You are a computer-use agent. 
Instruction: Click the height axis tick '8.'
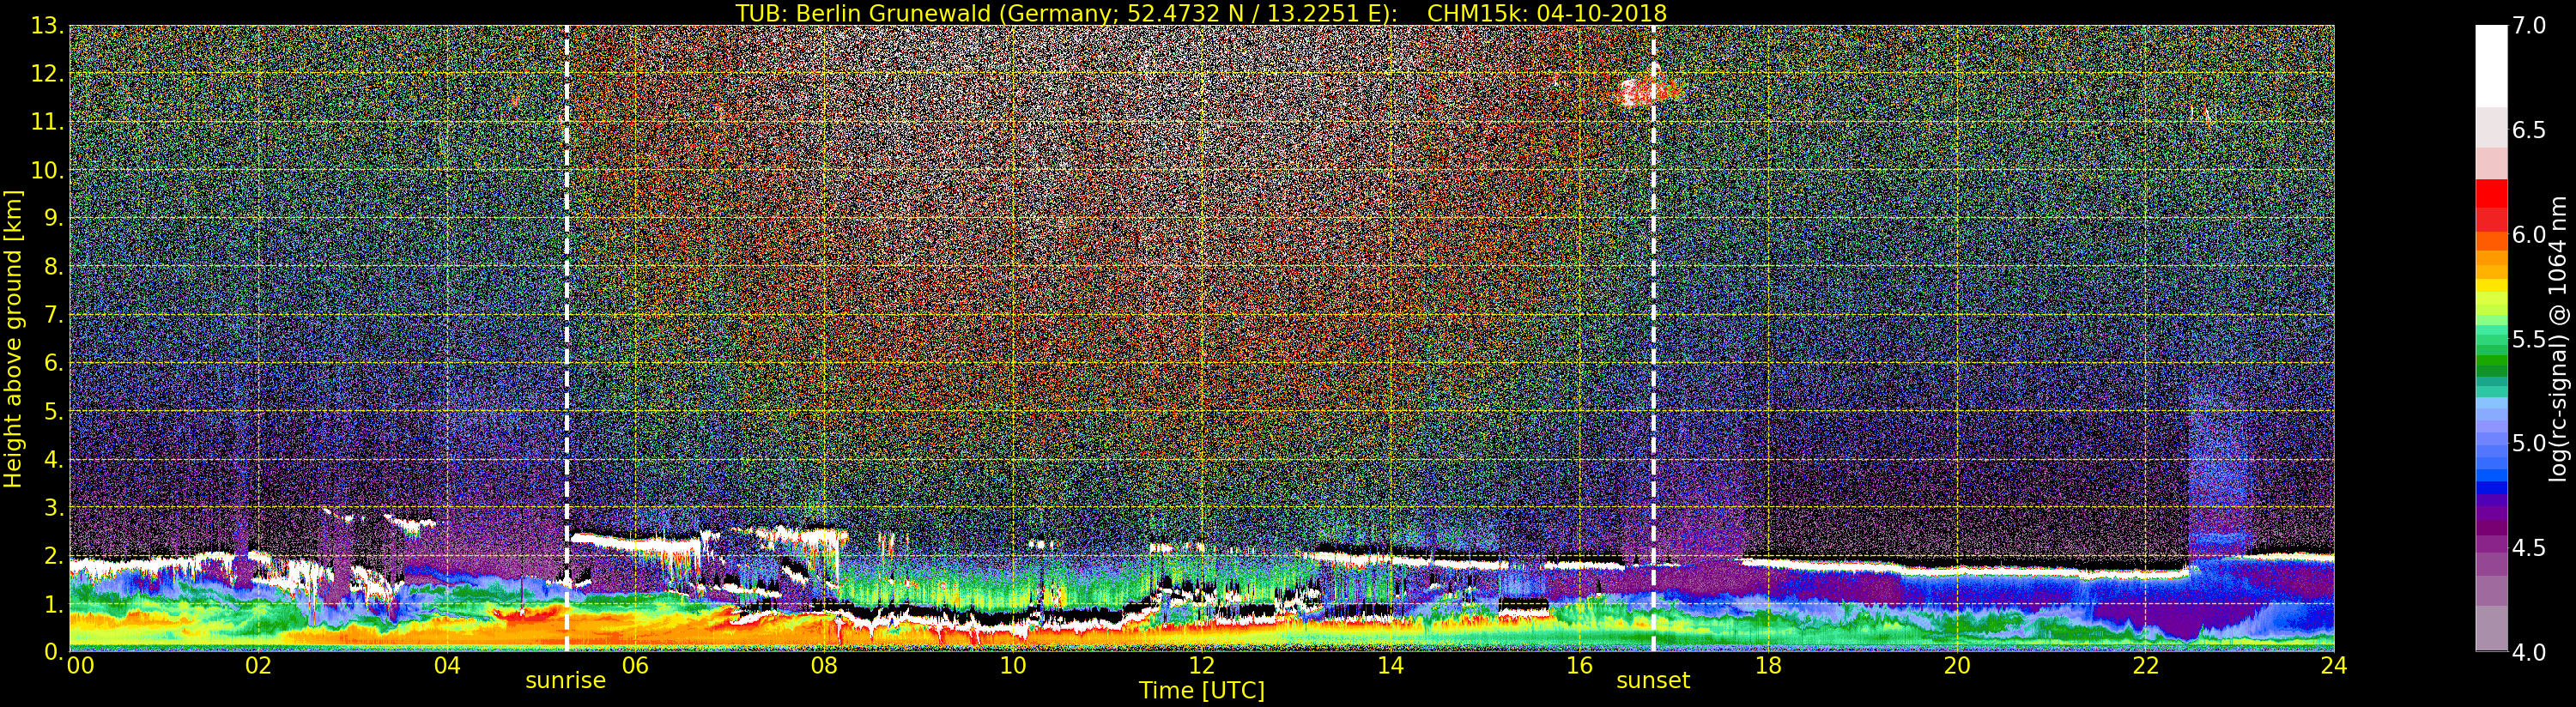pyautogui.click(x=53, y=267)
